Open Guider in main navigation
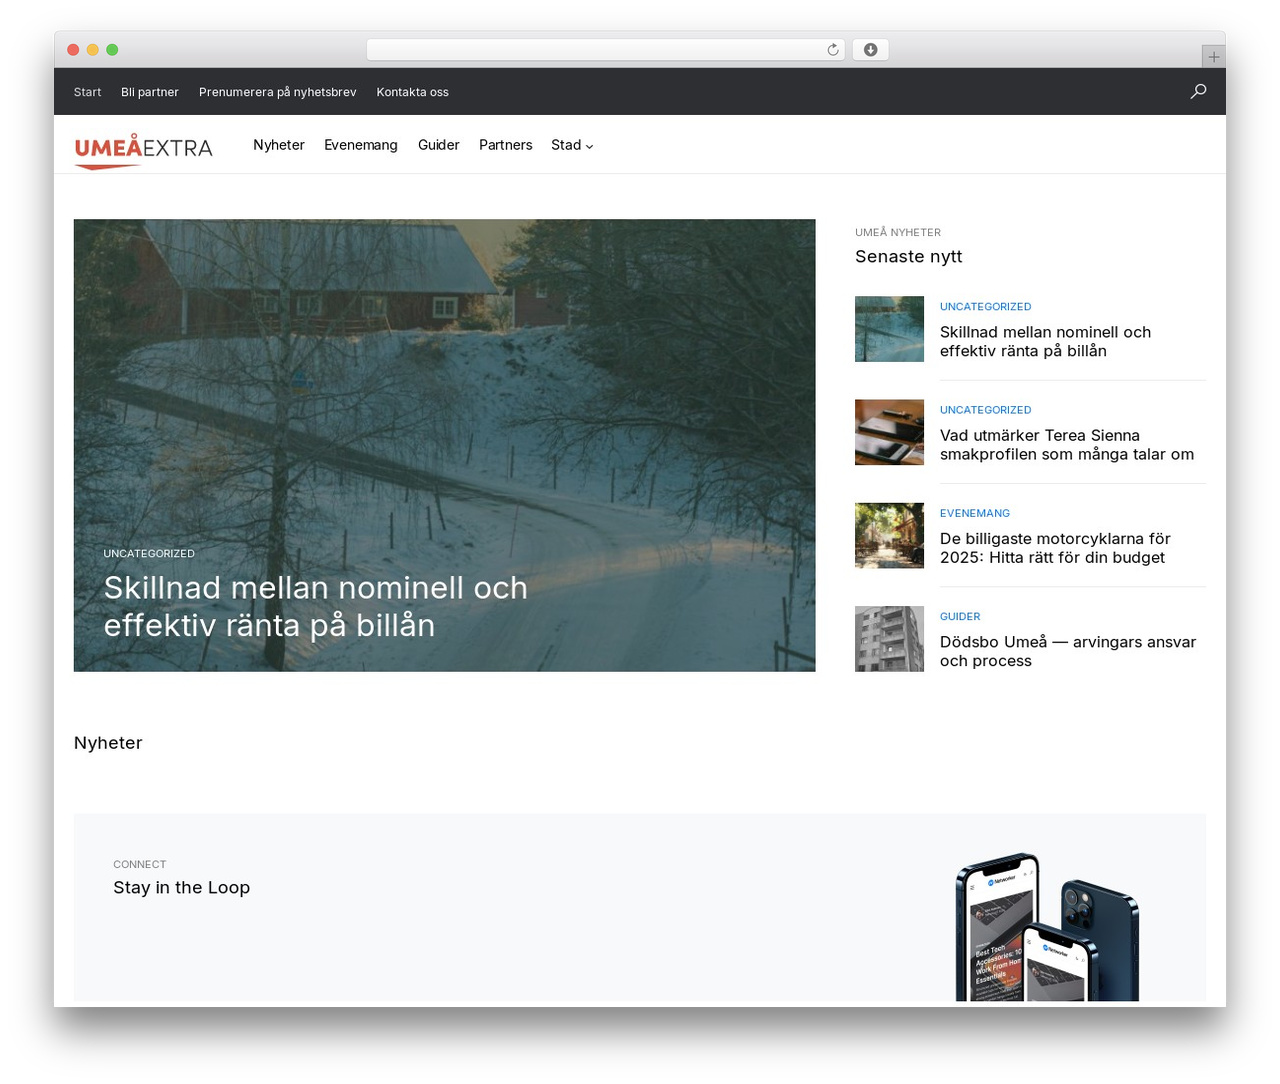 (x=439, y=145)
